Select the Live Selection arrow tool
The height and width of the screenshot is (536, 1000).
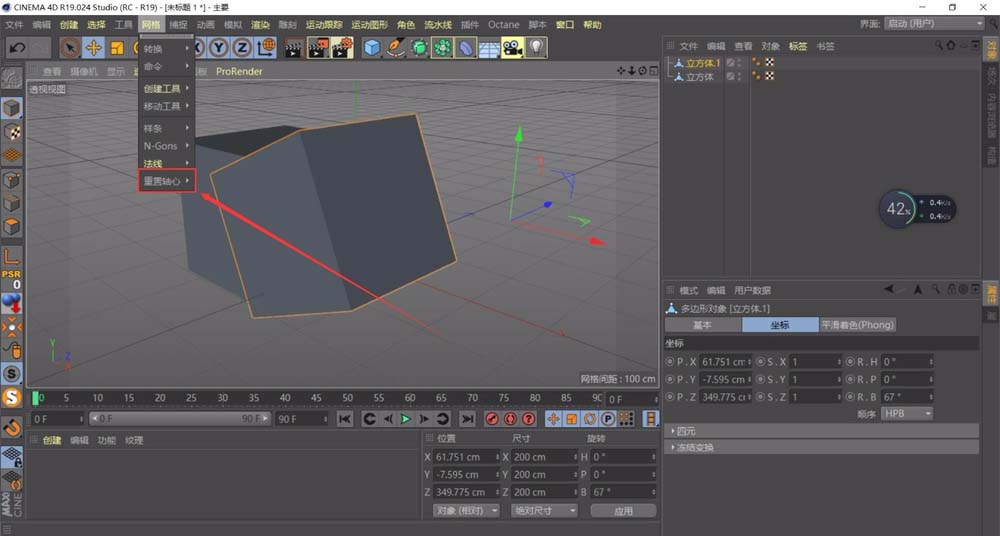click(70, 48)
